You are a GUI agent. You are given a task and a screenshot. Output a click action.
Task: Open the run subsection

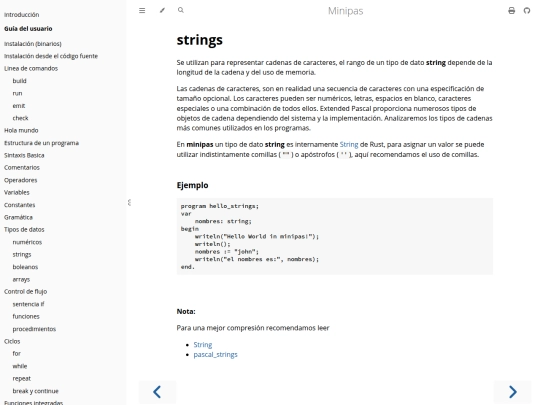tap(17, 93)
